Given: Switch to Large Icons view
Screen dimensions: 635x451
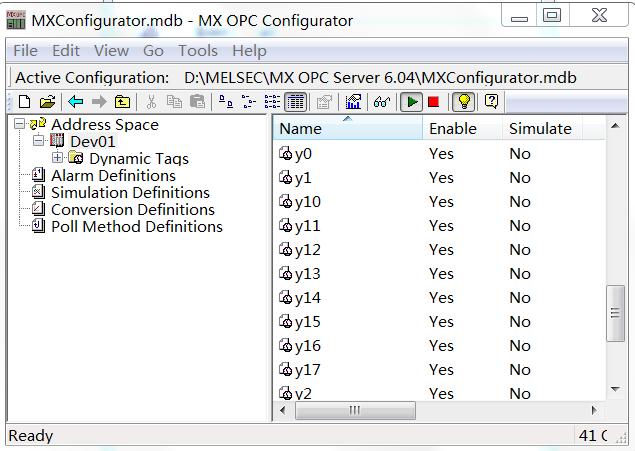Looking at the screenshot, I should (226, 102).
